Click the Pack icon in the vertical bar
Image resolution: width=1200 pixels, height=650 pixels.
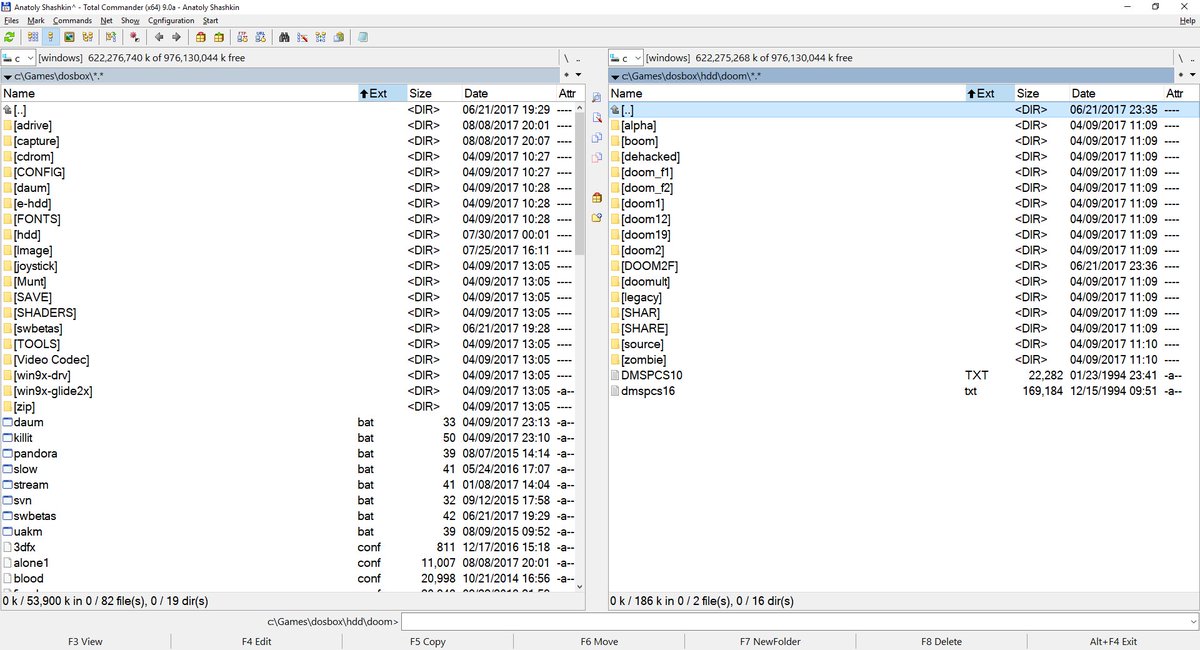[597, 197]
